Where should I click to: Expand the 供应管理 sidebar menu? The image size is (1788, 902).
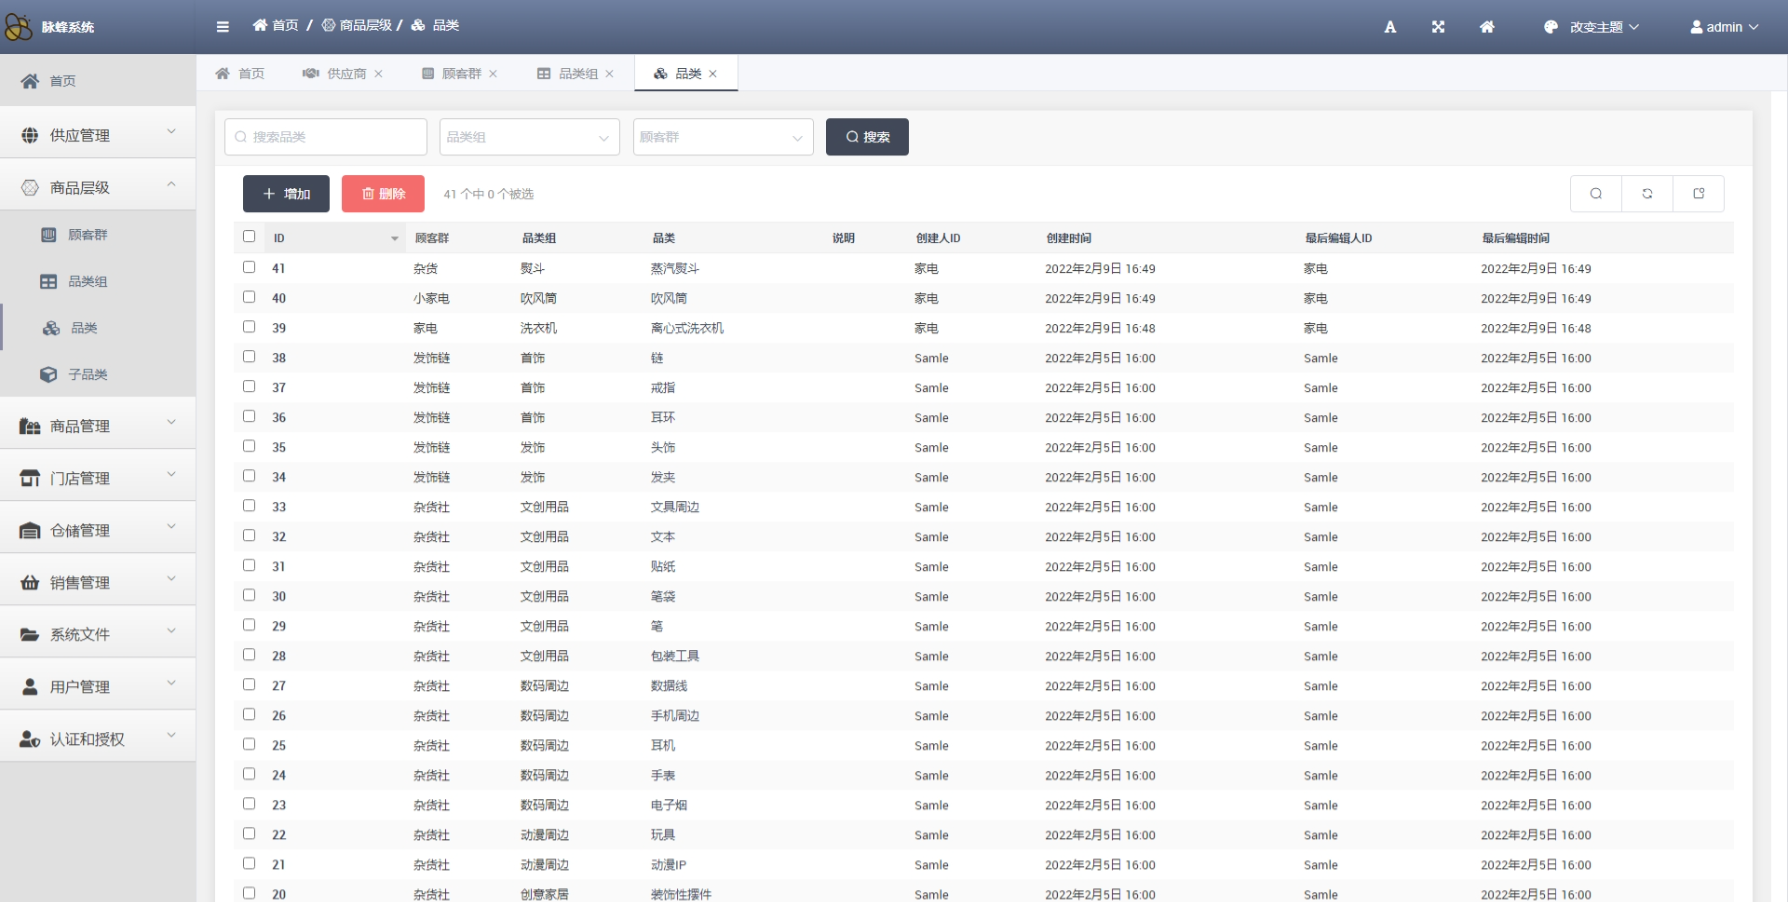[98, 135]
